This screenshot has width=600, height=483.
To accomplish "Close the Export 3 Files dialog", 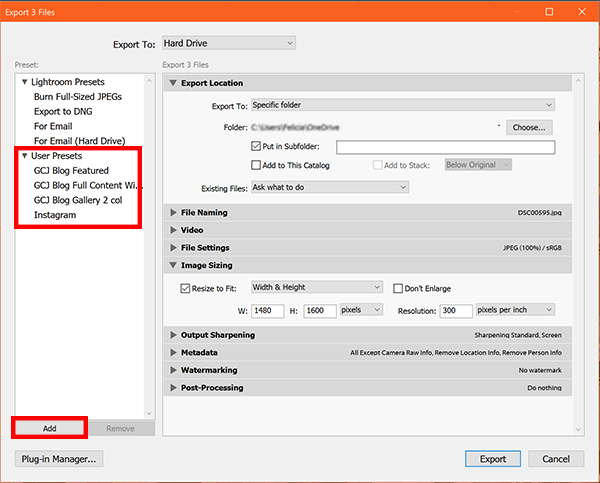I will (582, 11).
